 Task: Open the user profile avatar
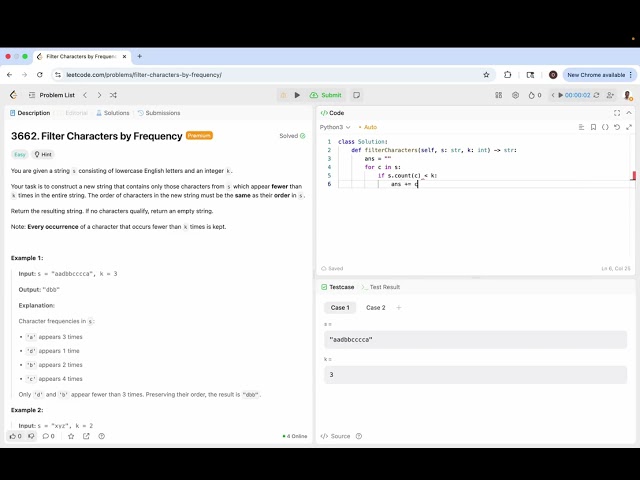628,96
